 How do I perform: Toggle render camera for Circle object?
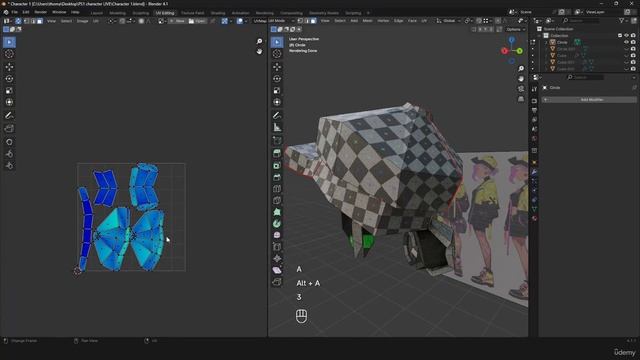(x=633, y=42)
